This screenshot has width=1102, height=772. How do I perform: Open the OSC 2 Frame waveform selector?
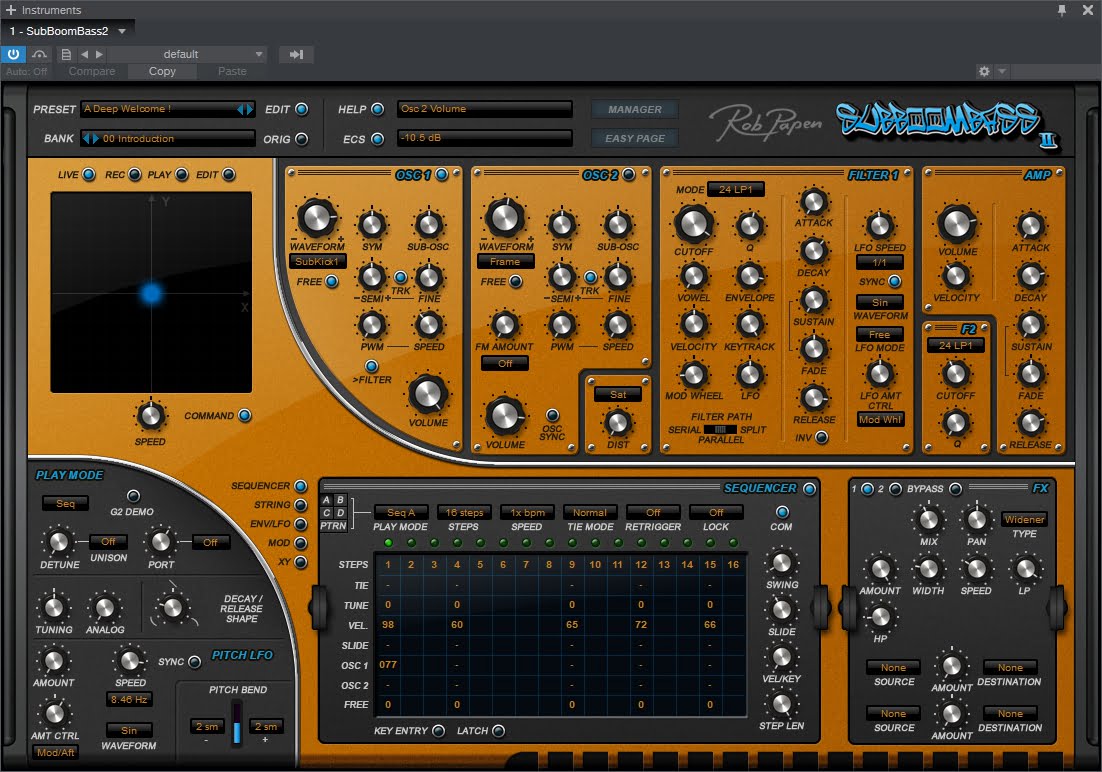505,262
